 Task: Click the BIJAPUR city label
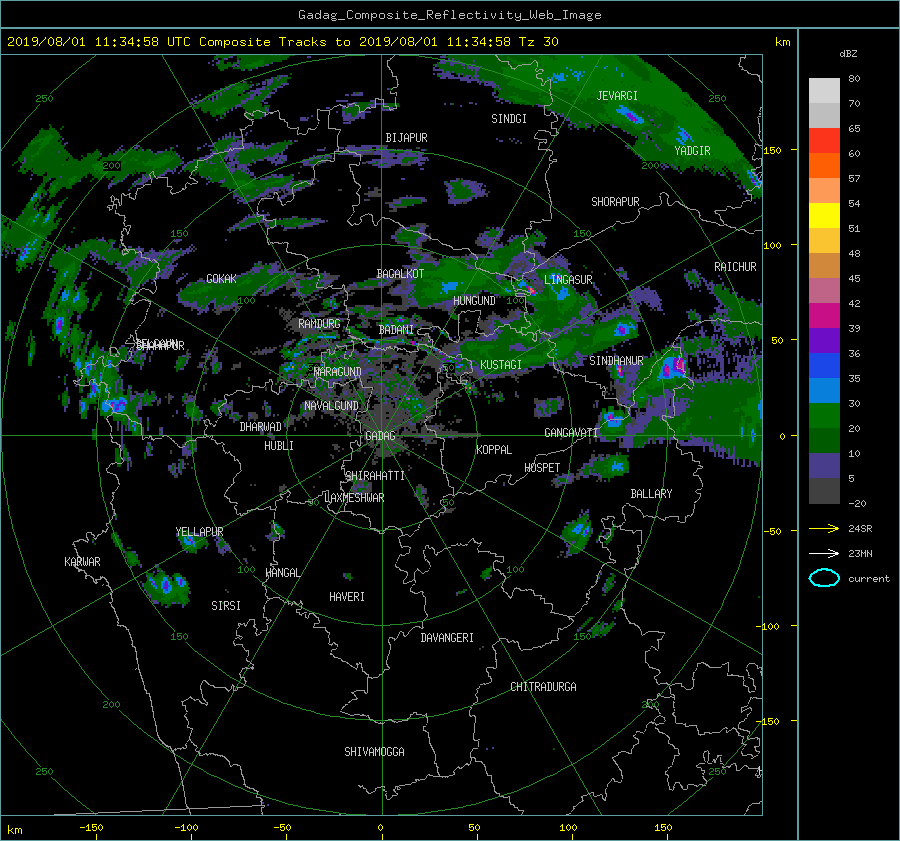[x=406, y=138]
